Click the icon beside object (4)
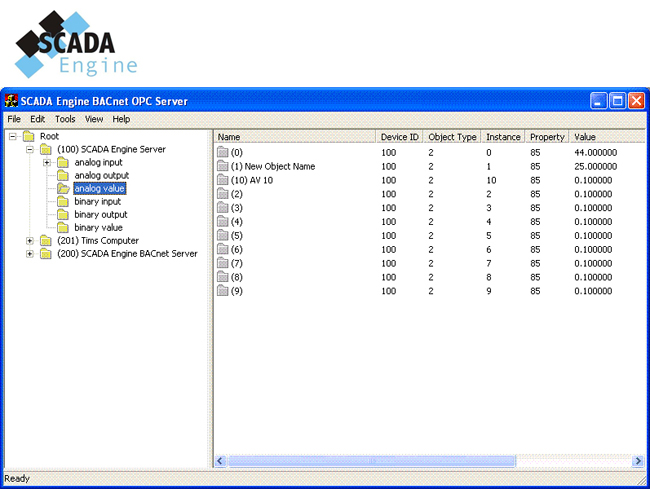650x489 pixels. coord(223,221)
